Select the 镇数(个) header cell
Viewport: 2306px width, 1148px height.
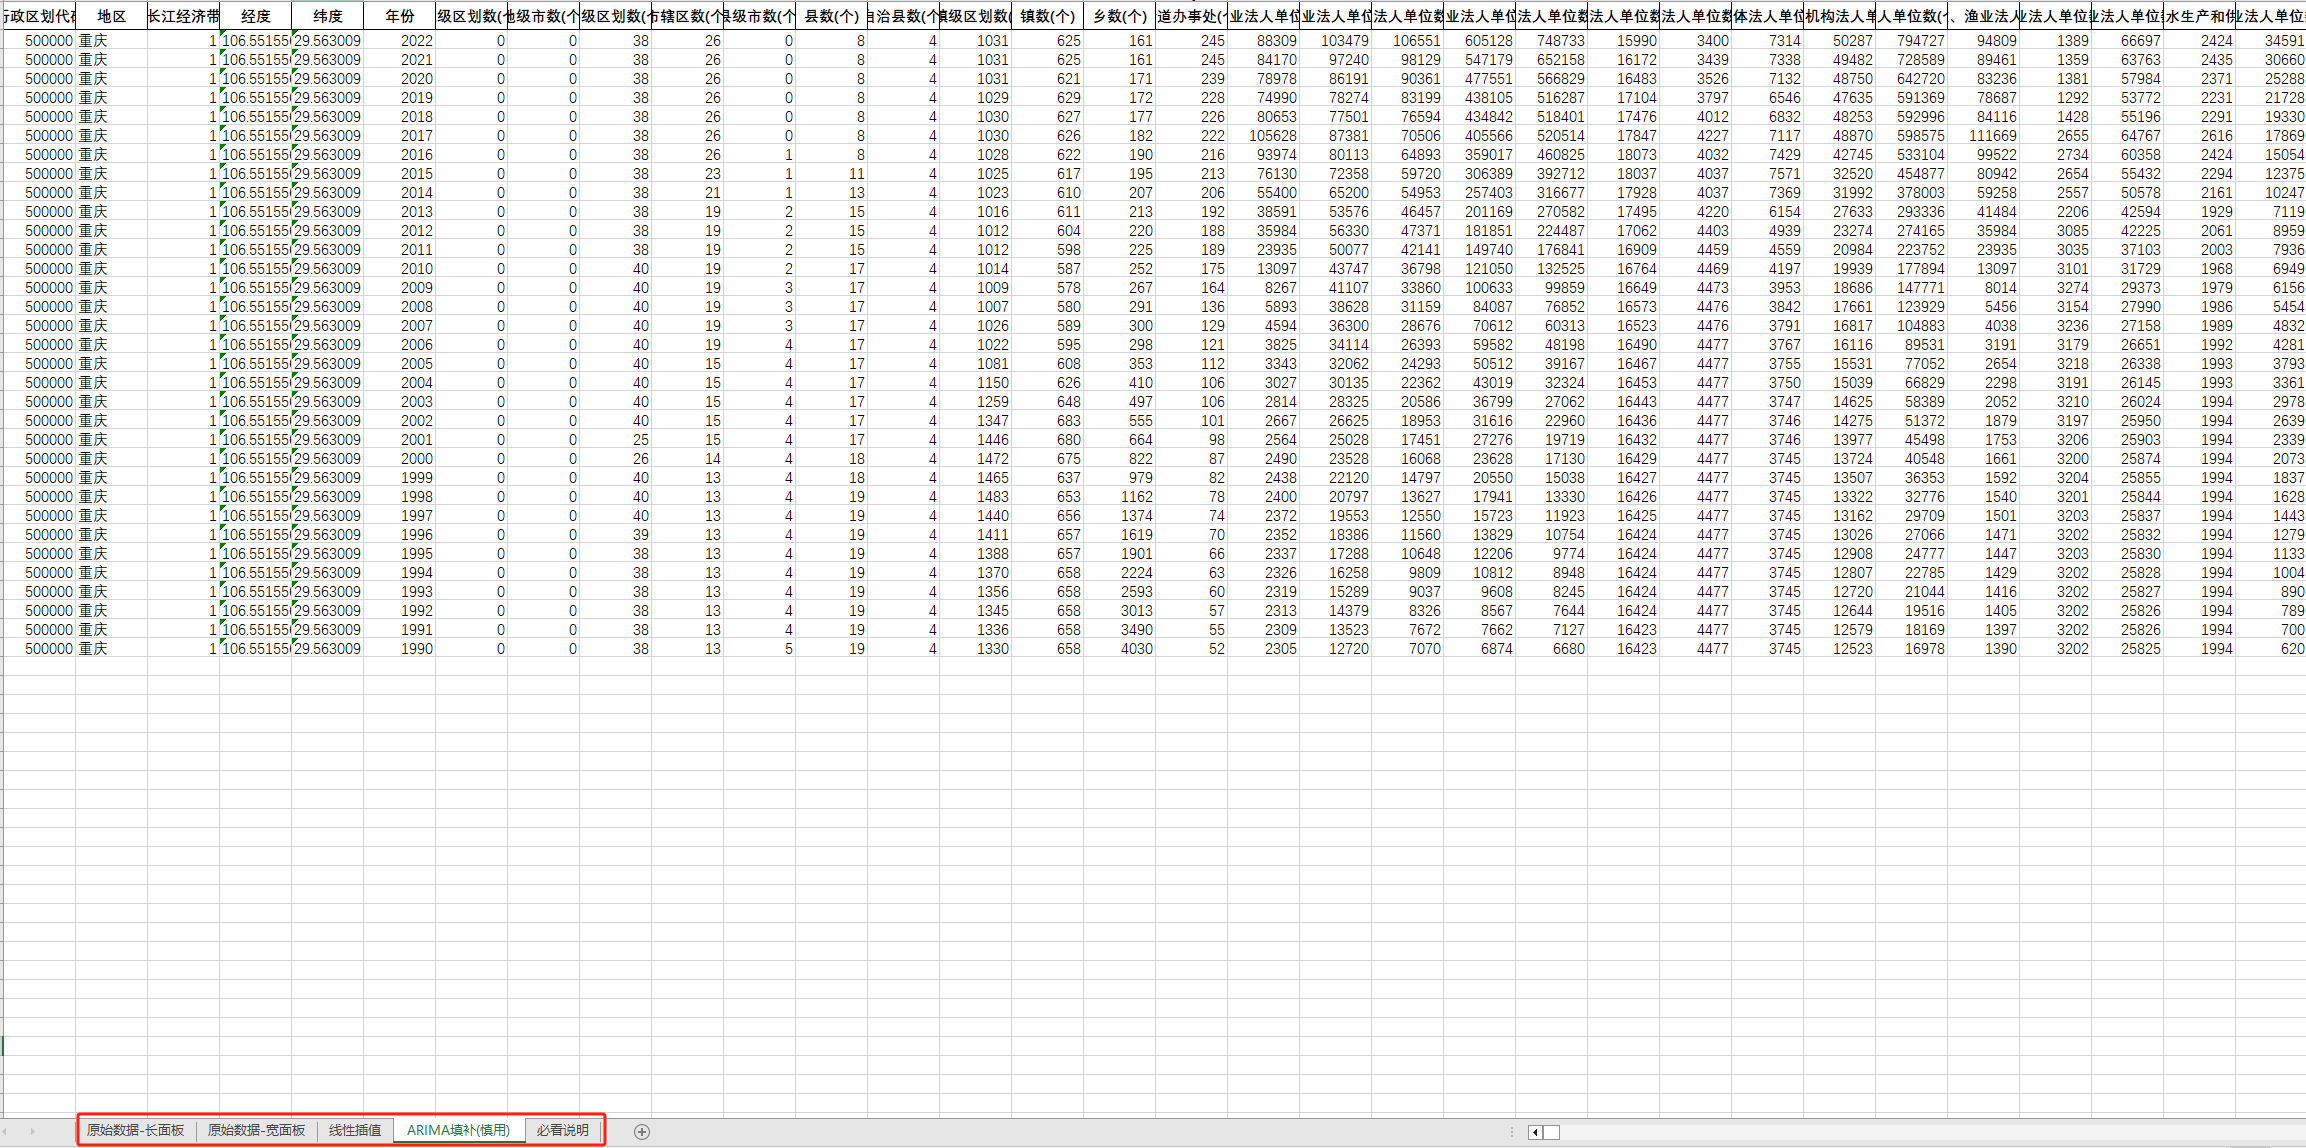[x=1047, y=16]
